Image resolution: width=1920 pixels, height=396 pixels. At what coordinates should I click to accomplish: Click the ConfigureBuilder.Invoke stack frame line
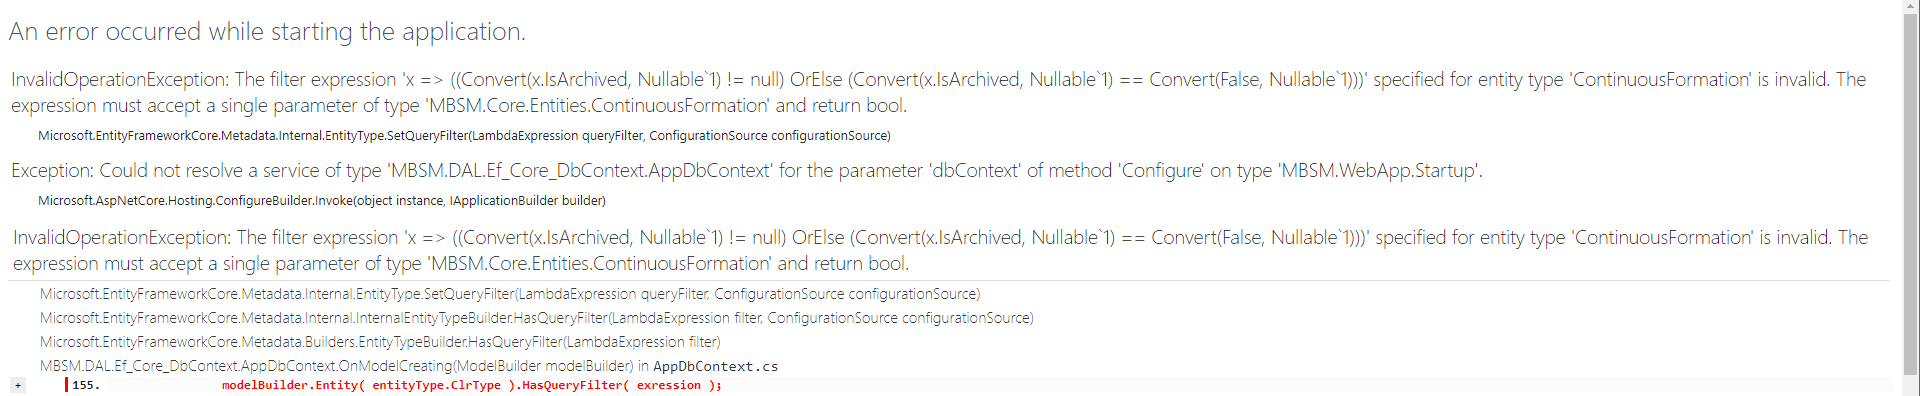click(x=322, y=201)
